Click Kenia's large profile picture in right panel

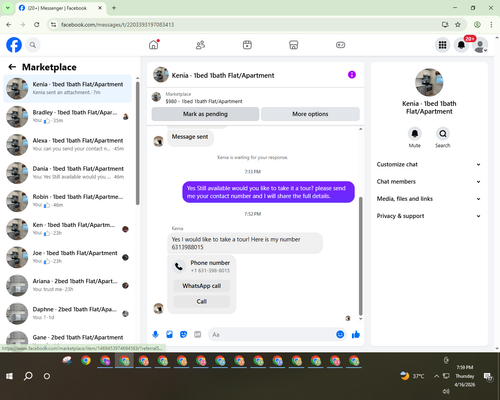(x=429, y=82)
